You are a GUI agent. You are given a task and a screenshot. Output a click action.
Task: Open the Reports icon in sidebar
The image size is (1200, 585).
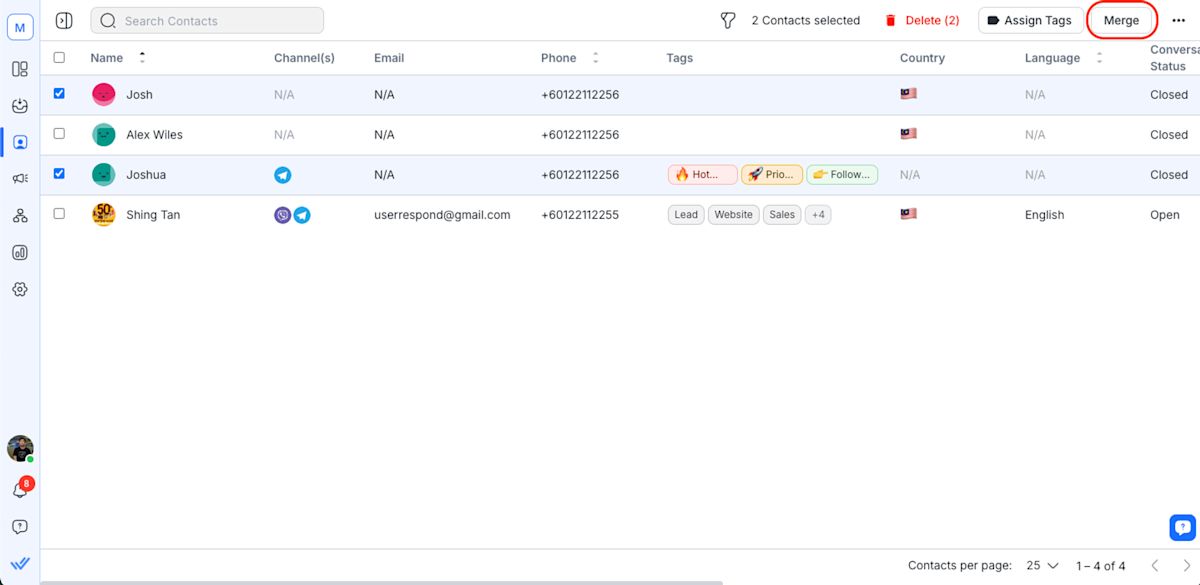(x=20, y=253)
